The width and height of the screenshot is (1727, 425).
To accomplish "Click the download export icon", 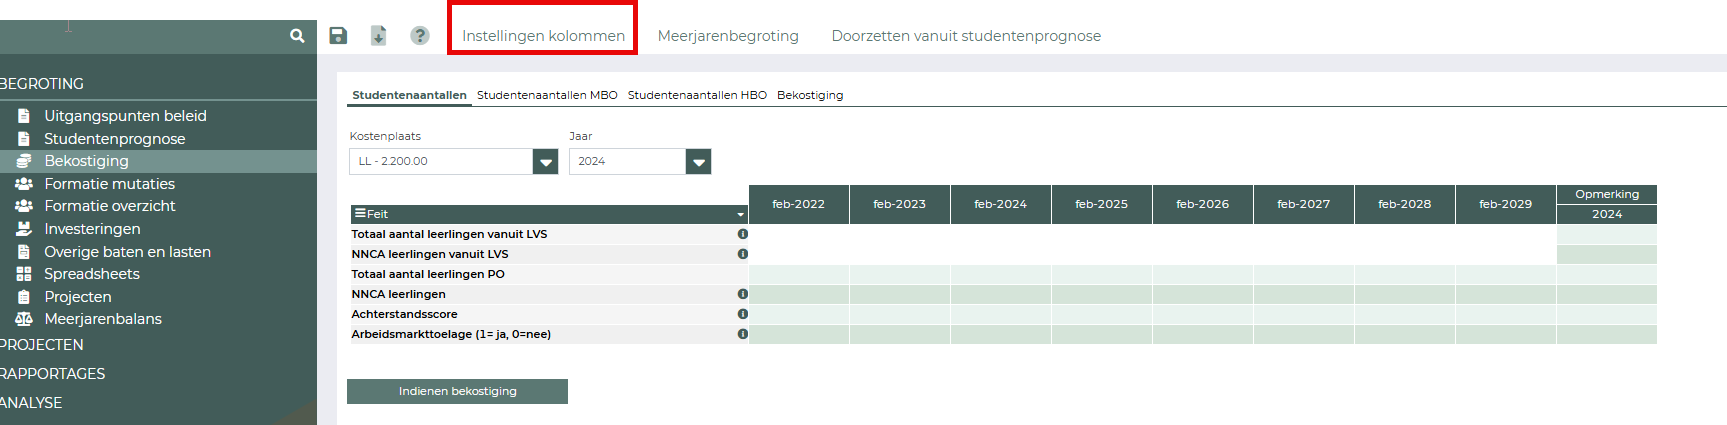I will pyautogui.click(x=379, y=36).
